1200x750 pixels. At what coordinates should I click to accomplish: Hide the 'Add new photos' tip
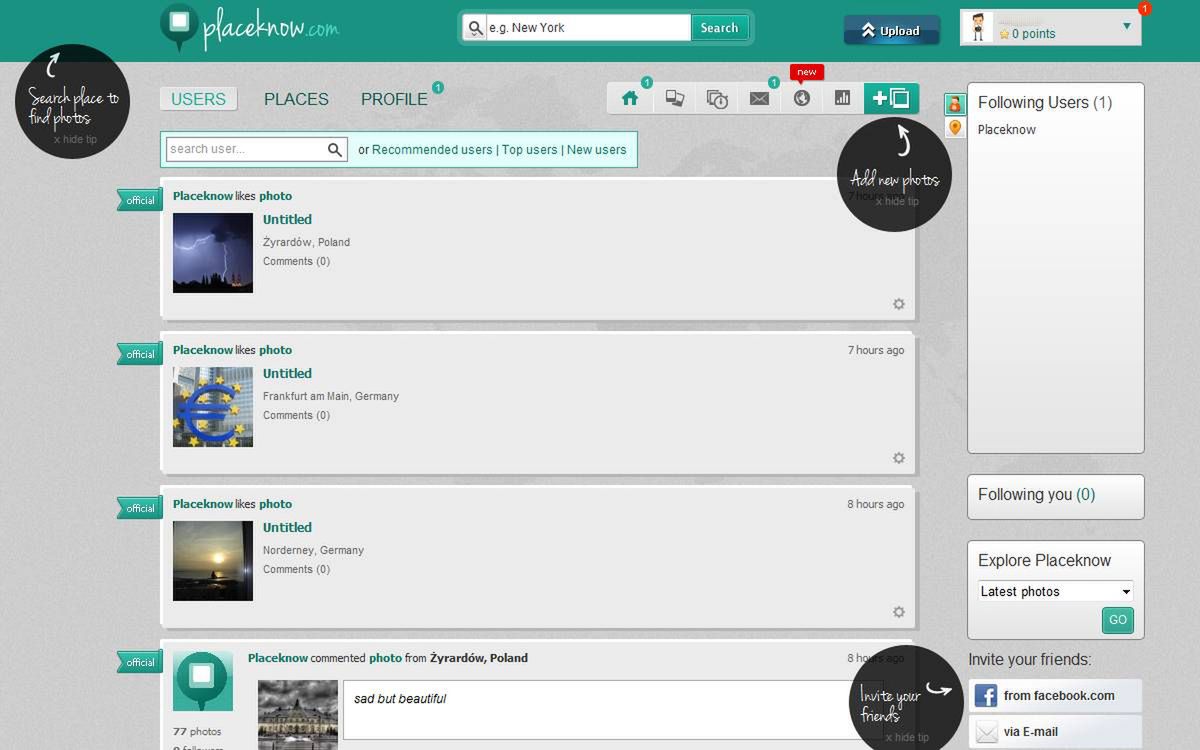pos(897,201)
